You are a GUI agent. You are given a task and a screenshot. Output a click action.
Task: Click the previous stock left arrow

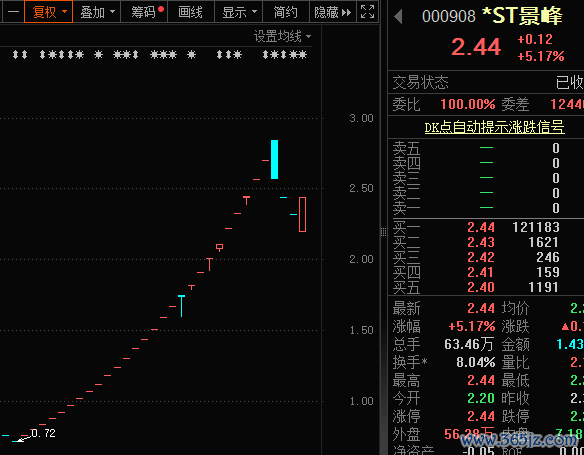(x=398, y=17)
